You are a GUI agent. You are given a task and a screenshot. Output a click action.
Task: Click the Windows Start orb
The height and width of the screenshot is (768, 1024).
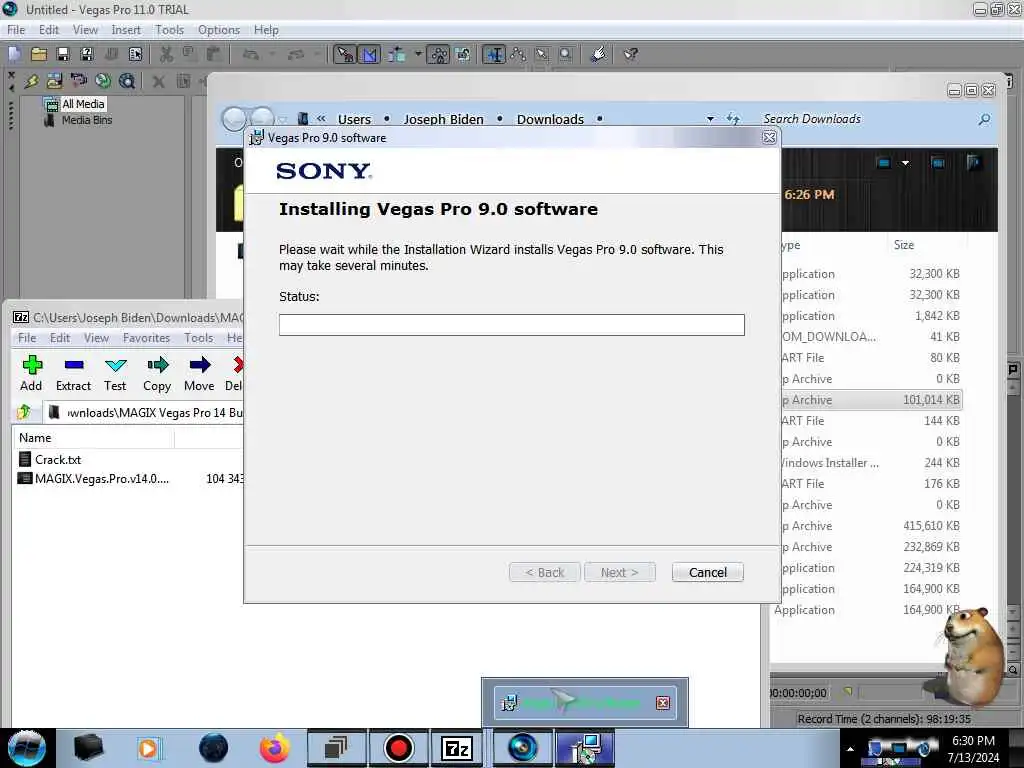[x=27, y=748]
